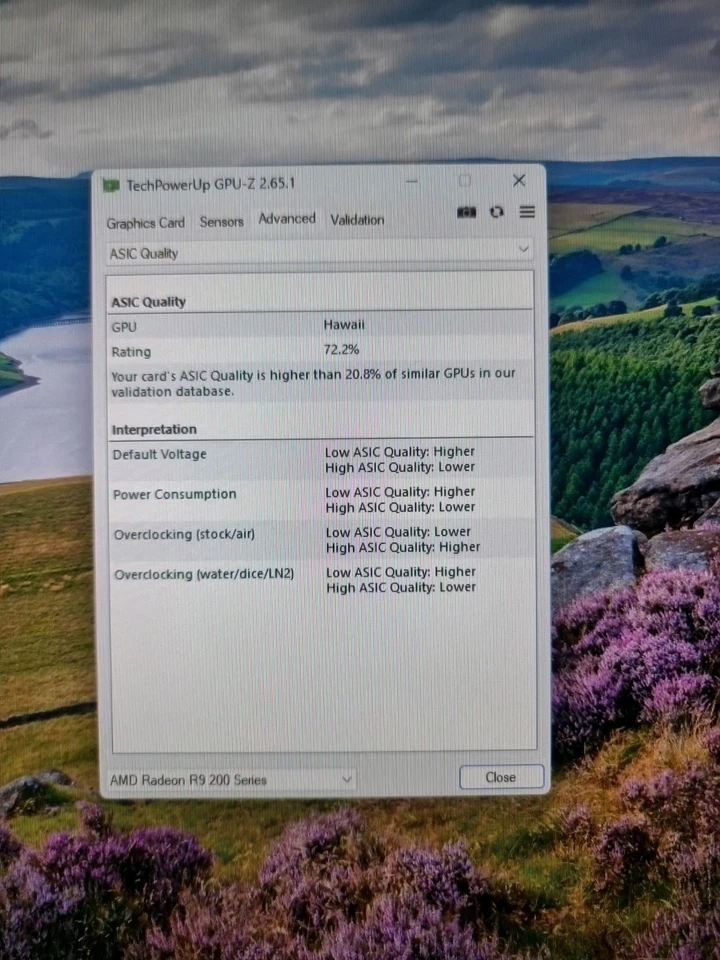Viewport: 720px width, 960px height.
Task: Select the Power Consumption row label
Action: click(x=174, y=494)
